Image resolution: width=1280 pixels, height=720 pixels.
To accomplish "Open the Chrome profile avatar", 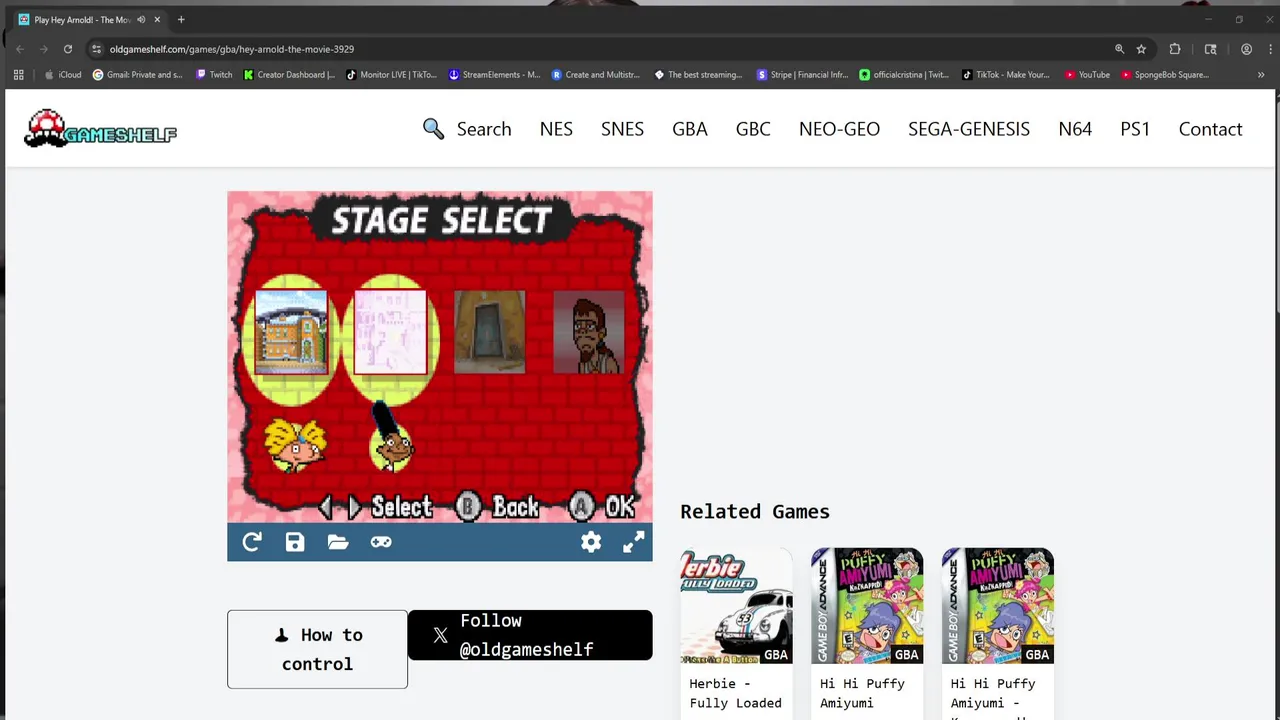I will pos(1246,49).
